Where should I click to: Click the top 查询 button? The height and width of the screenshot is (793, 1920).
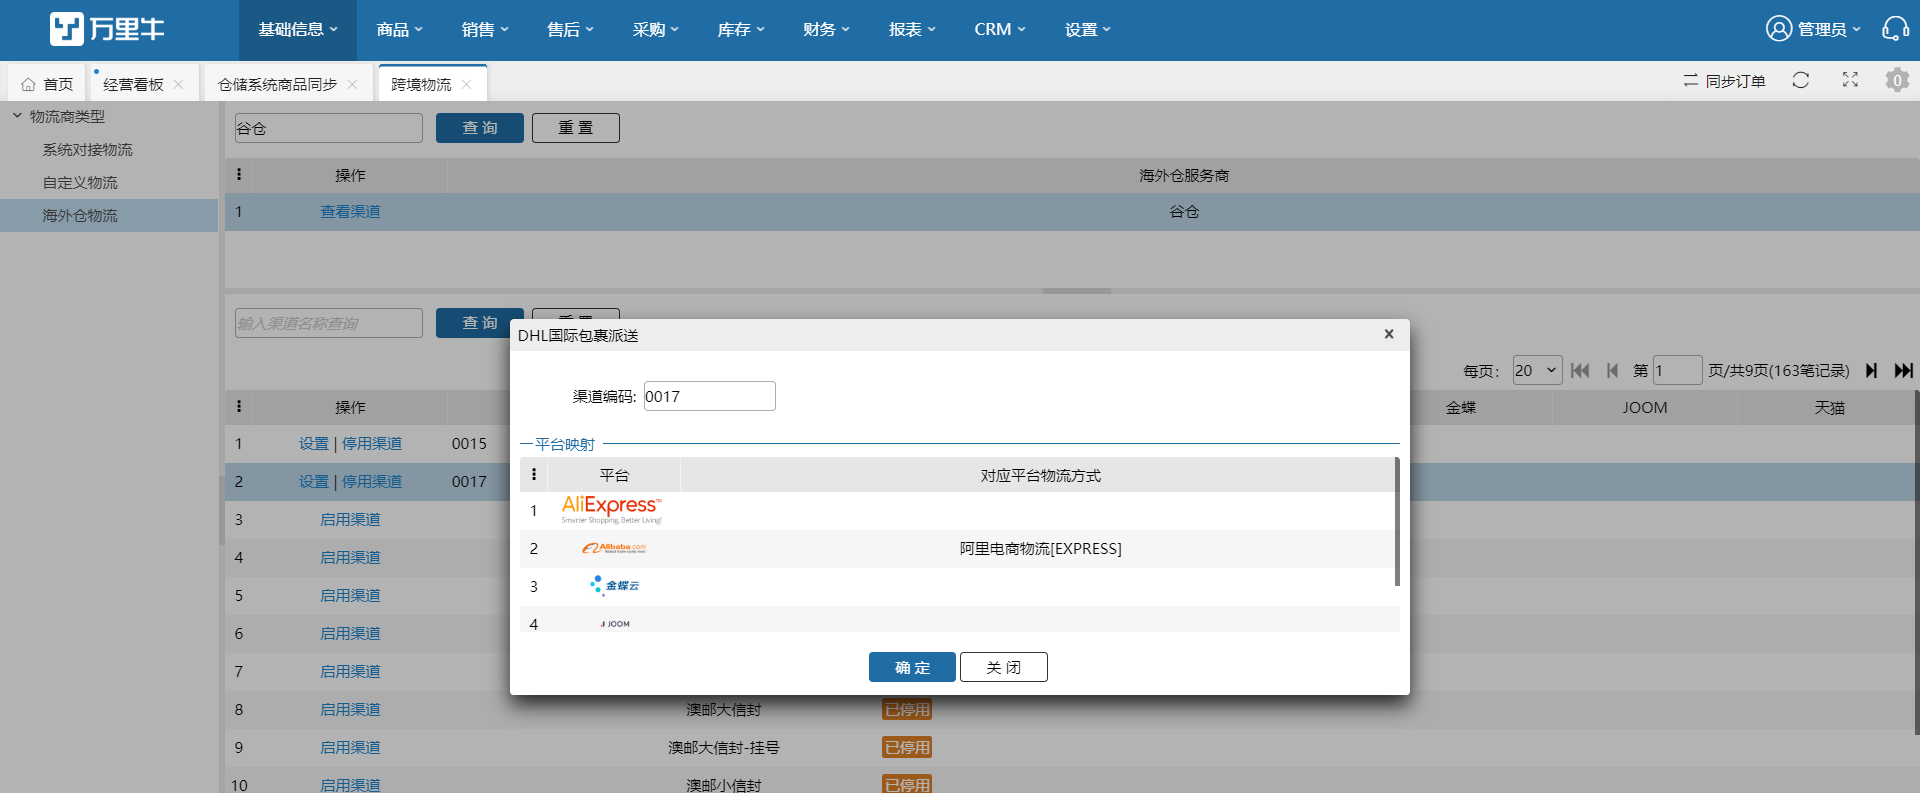tap(480, 128)
